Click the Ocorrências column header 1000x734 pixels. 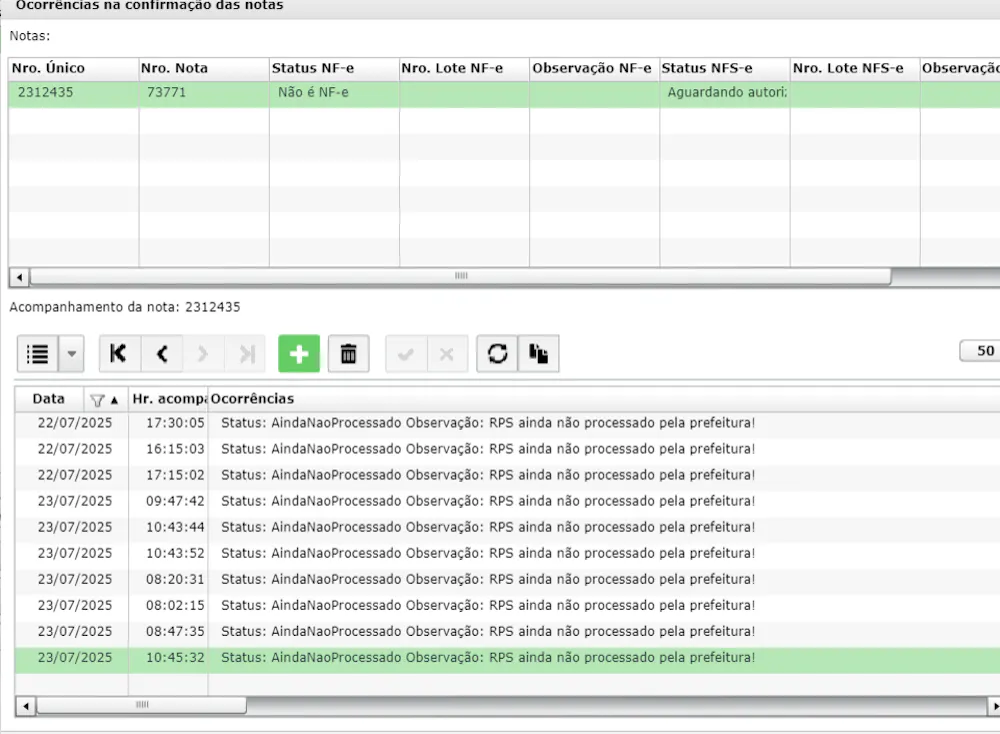(x=253, y=399)
